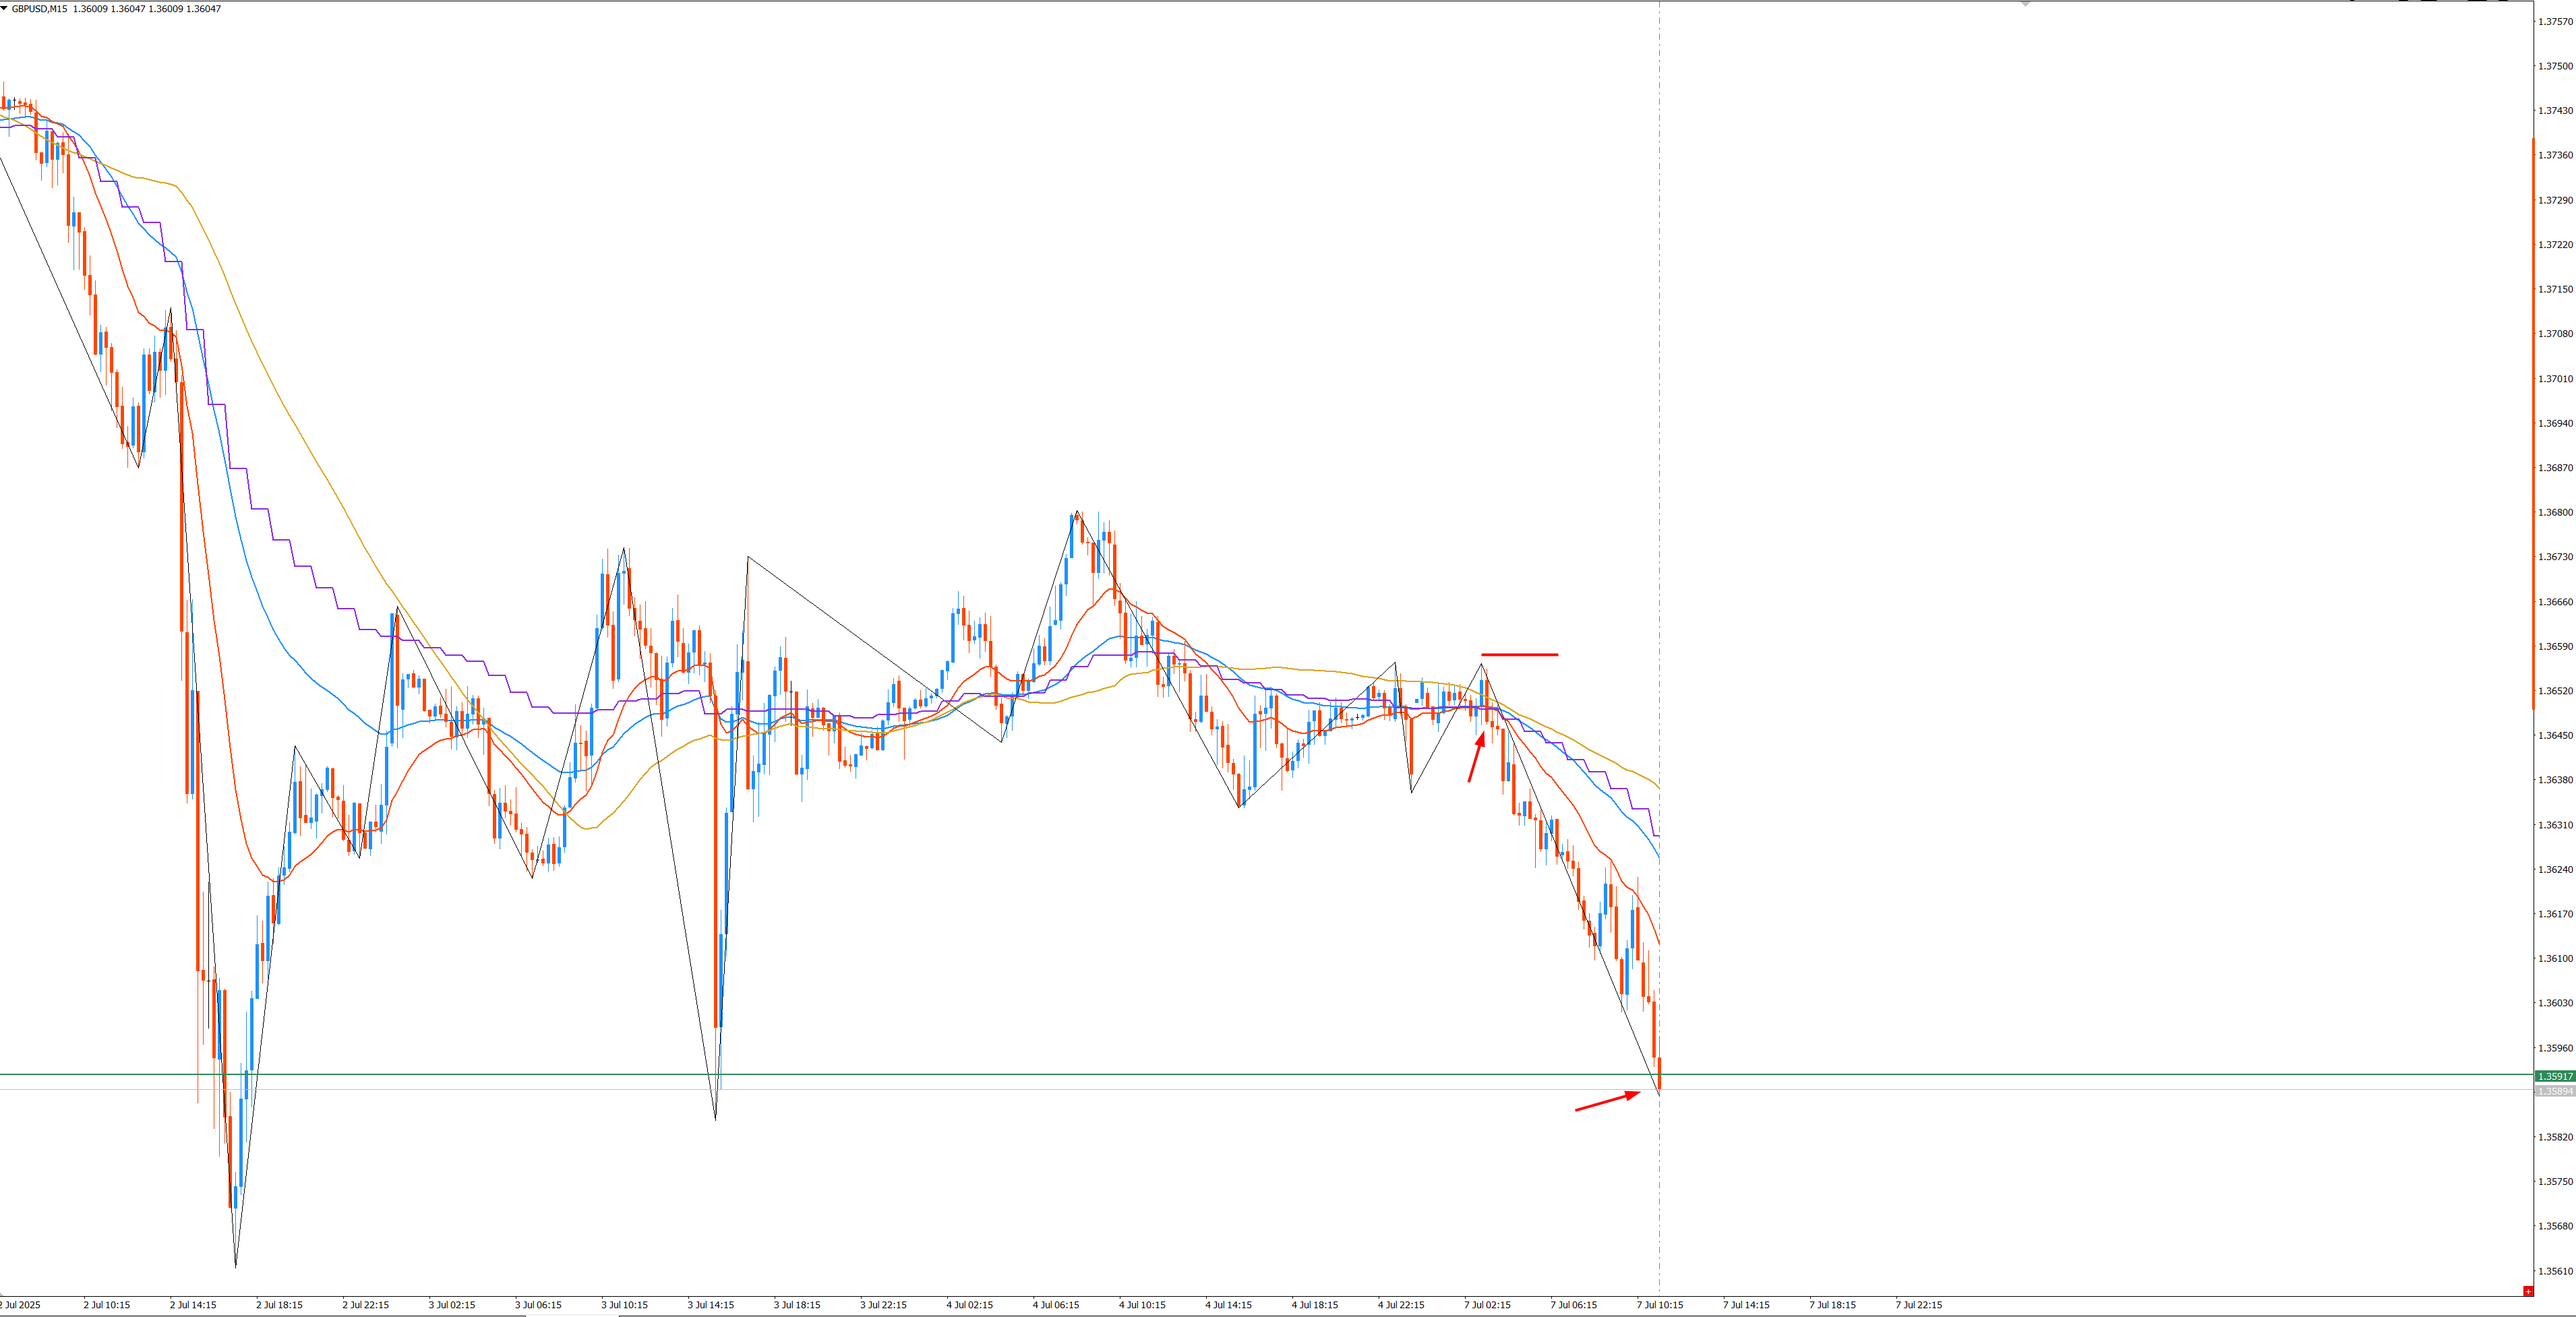The width and height of the screenshot is (2576, 1317).
Task: Click the 3 Jul 18:15 time label
Action: (797, 1304)
